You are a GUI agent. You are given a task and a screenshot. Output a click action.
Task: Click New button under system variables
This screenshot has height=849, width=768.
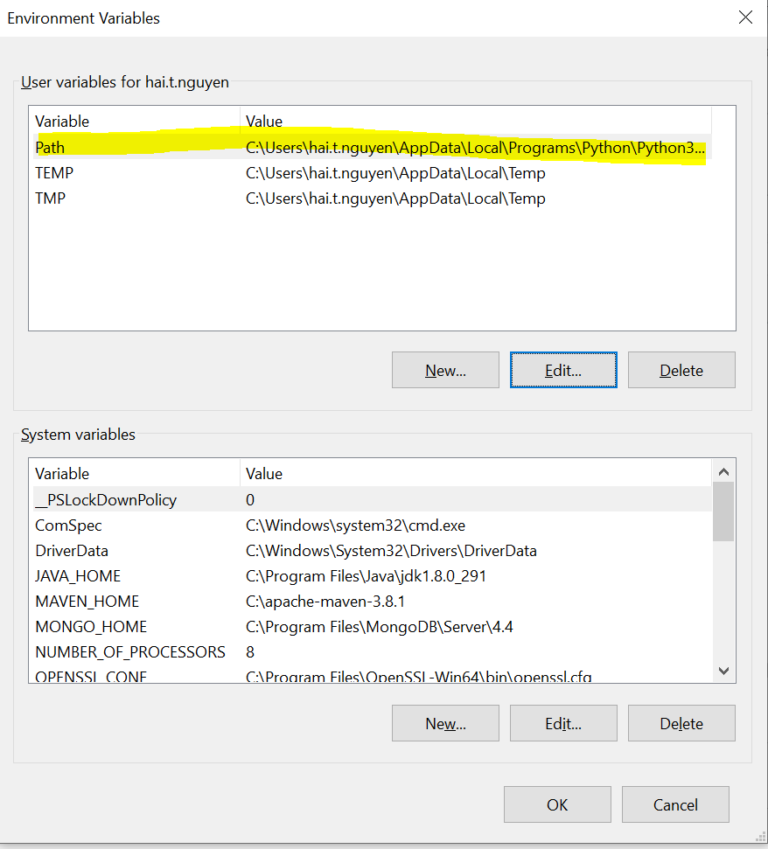[445, 723]
